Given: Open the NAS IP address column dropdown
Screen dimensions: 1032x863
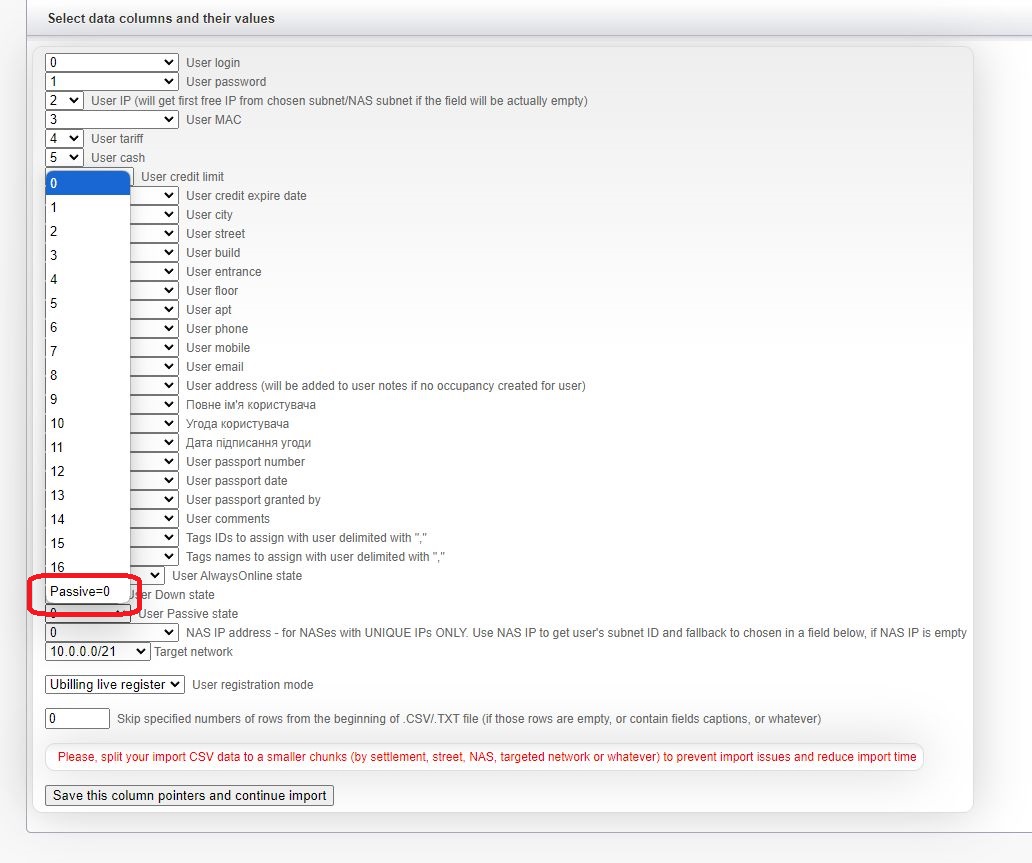Looking at the screenshot, I should pyautogui.click(x=111, y=633).
